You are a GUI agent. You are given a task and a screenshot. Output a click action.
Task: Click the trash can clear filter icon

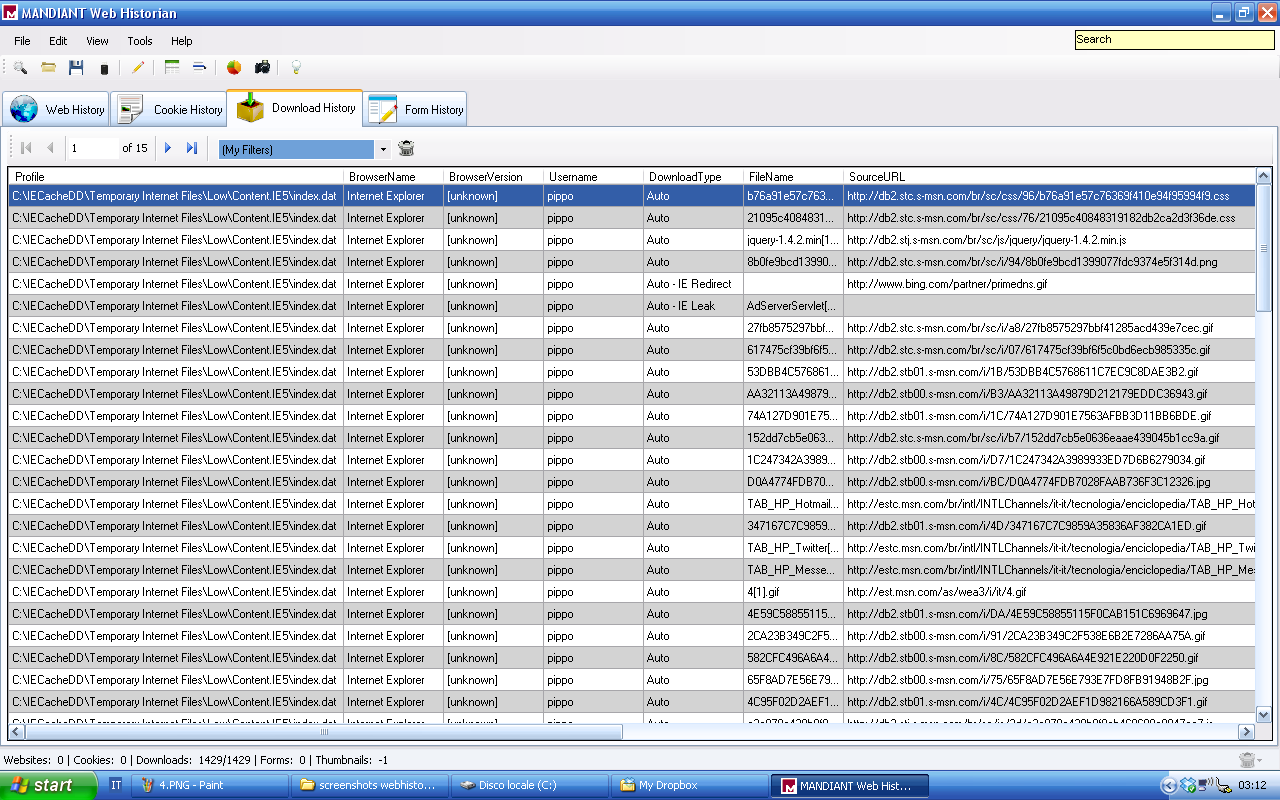(406, 148)
